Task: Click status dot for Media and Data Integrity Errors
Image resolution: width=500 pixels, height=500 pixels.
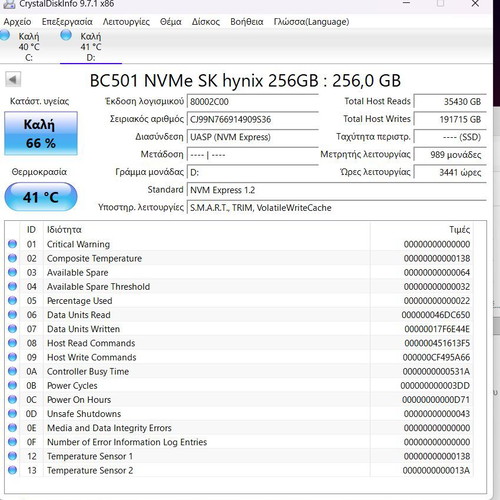Action: [12, 428]
